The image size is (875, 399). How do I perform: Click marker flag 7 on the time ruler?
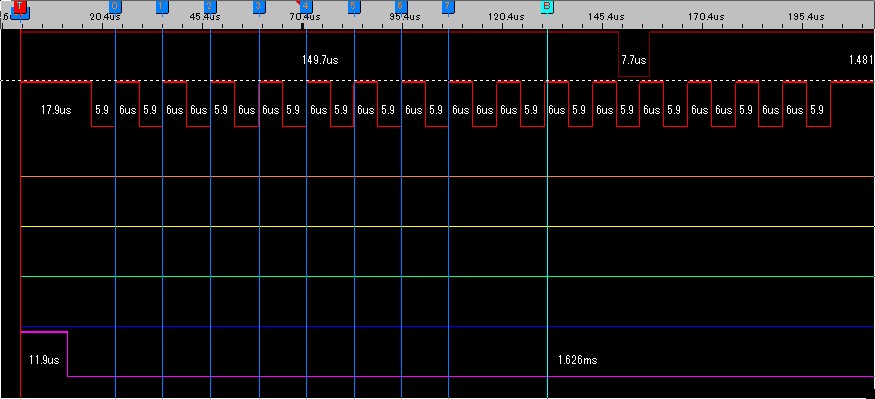pyautogui.click(x=448, y=7)
